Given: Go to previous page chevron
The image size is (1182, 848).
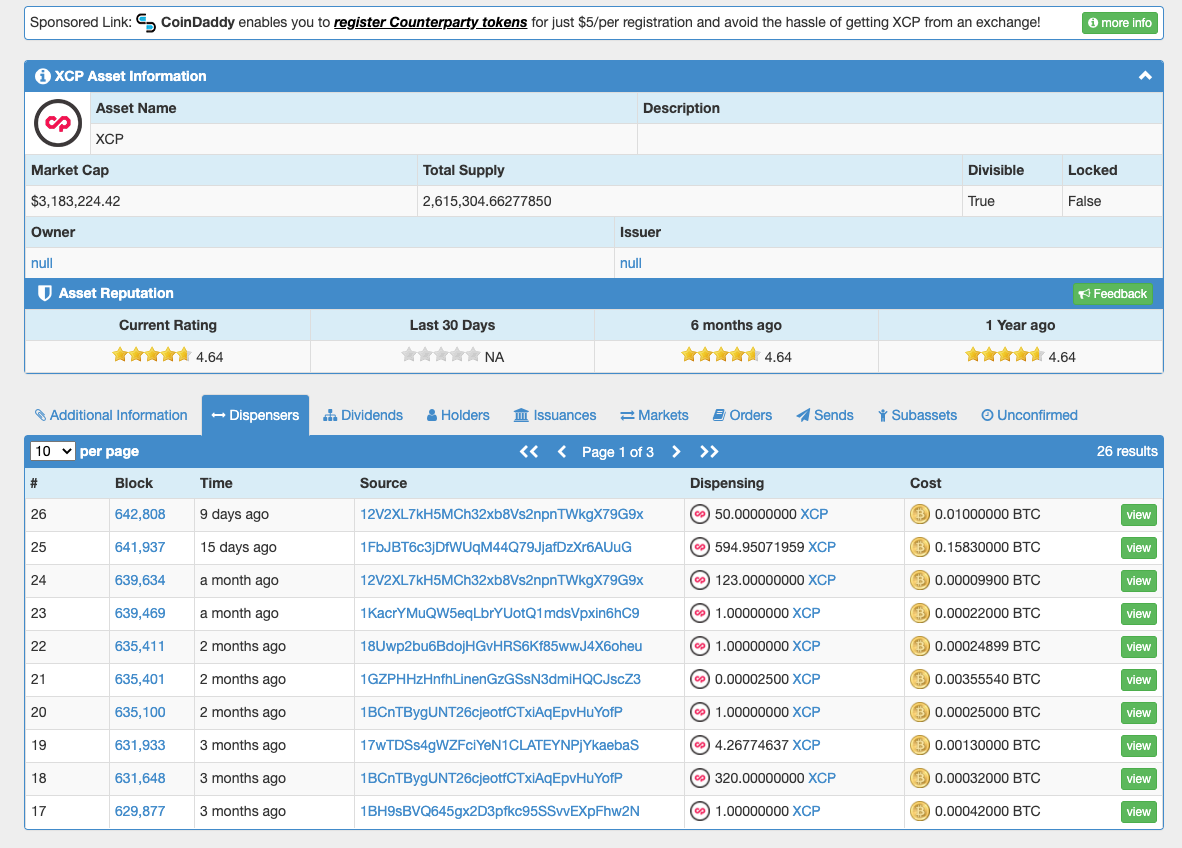Looking at the screenshot, I should coord(562,452).
